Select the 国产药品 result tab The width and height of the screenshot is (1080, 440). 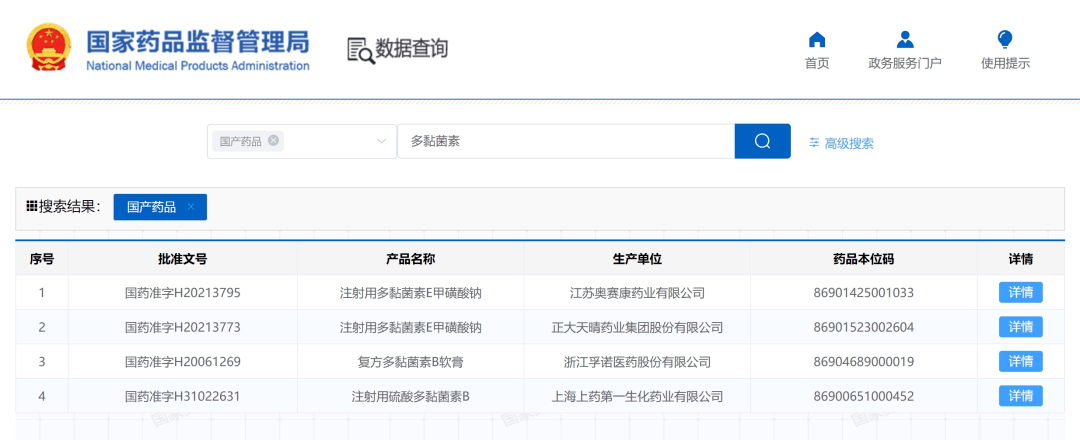(x=160, y=207)
